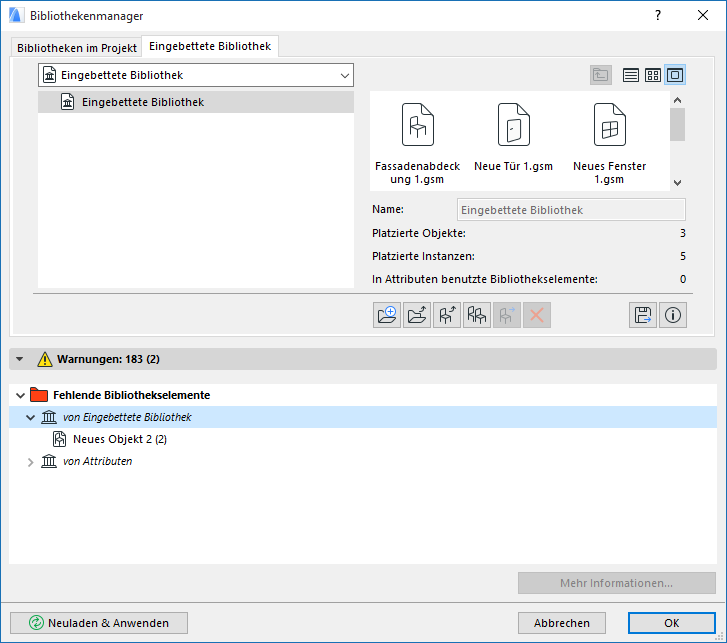Click the Warnungen: 183 (2) header text
The image size is (727, 643).
click(x=108, y=359)
